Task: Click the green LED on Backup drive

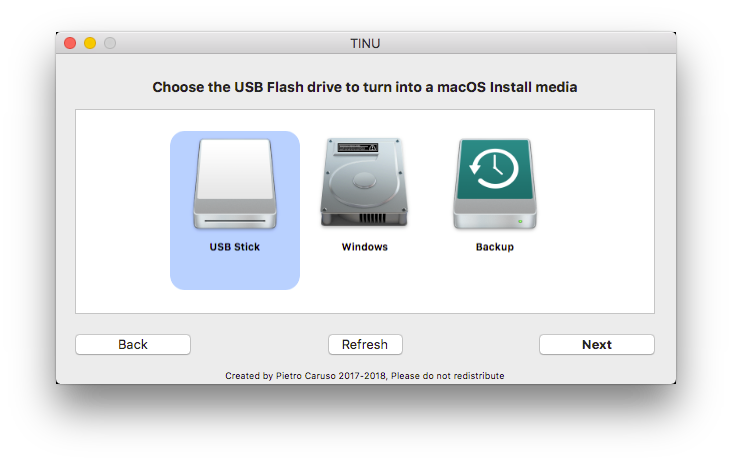Action: coord(520,220)
